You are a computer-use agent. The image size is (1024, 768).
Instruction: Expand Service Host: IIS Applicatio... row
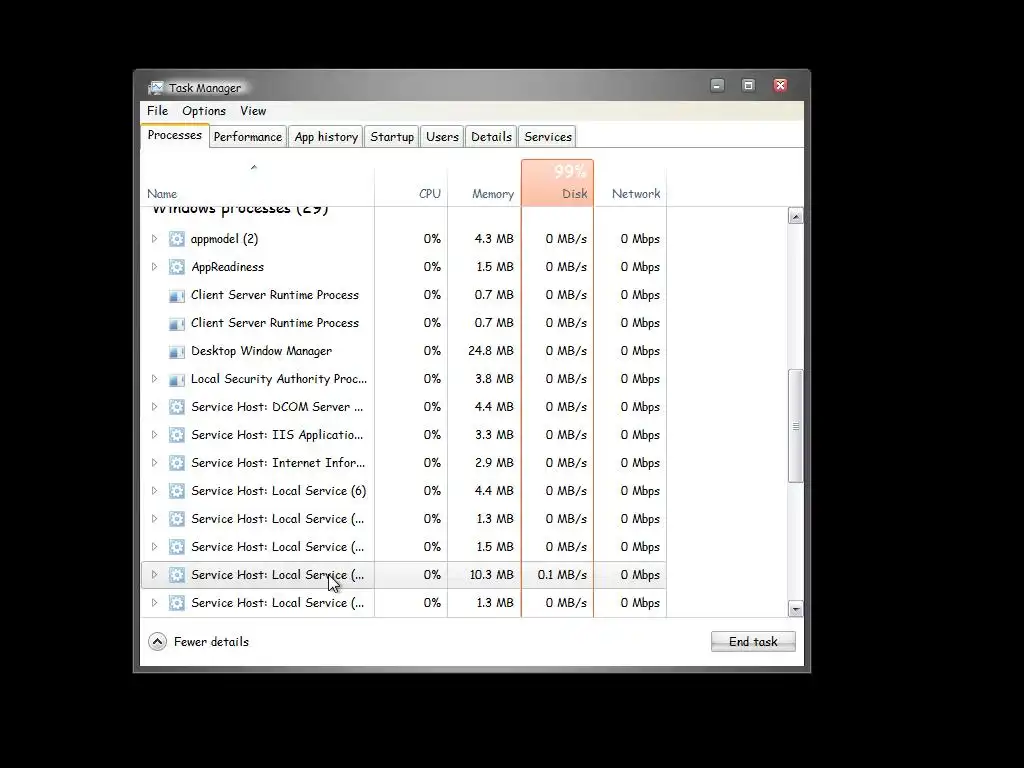(154, 435)
